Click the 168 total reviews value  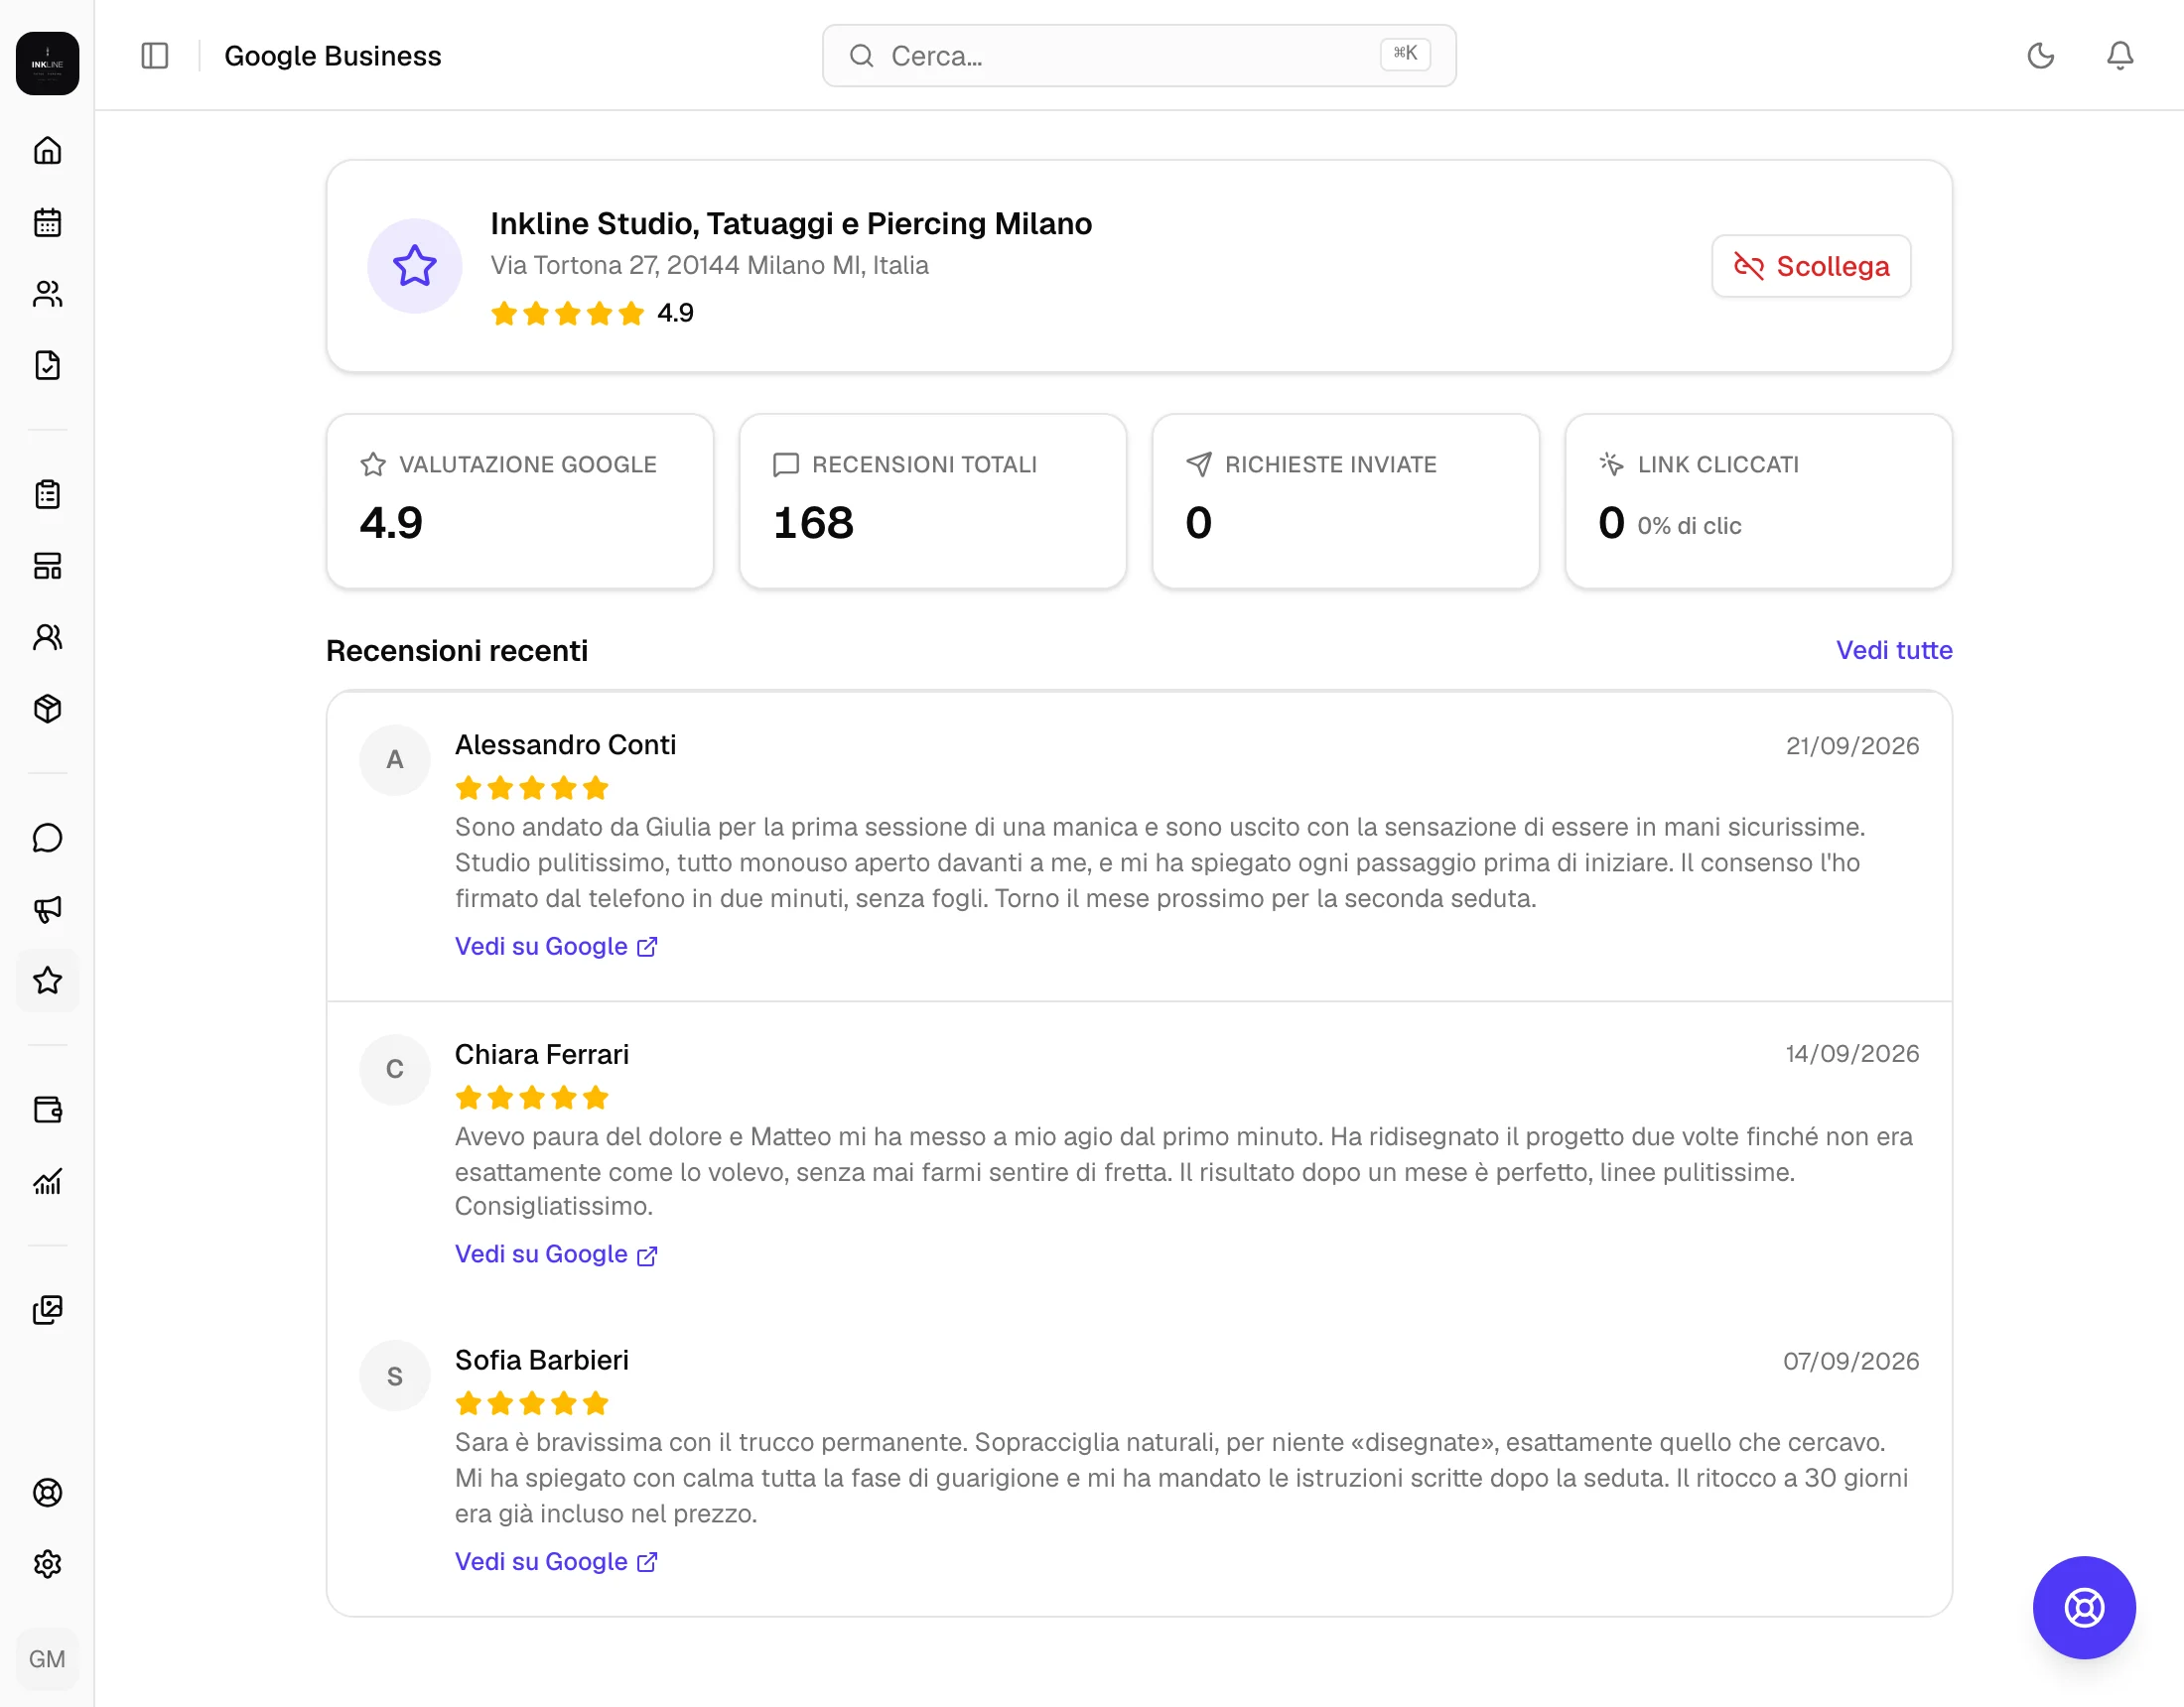(x=813, y=523)
